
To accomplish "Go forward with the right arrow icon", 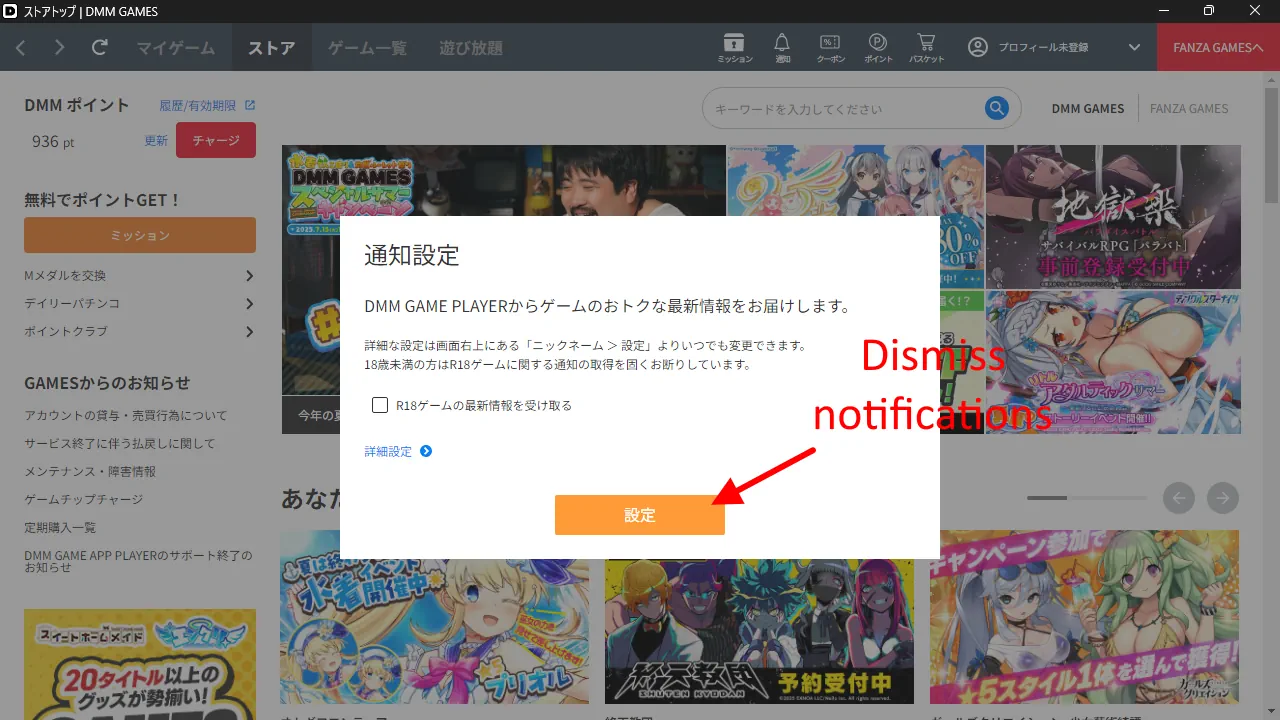I will coord(60,47).
